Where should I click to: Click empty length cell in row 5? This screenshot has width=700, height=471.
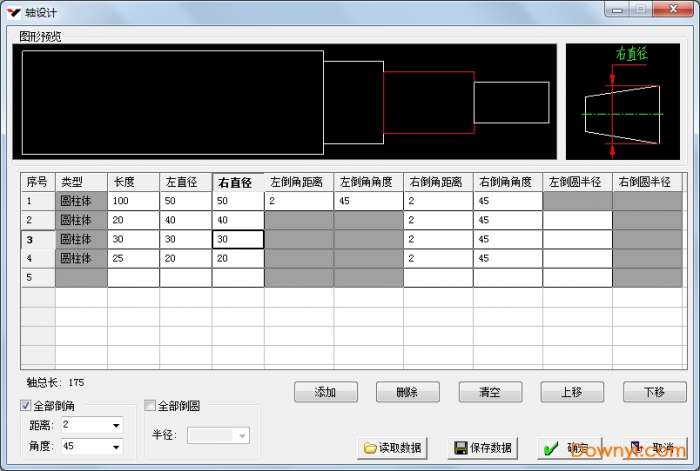[x=133, y=278]
